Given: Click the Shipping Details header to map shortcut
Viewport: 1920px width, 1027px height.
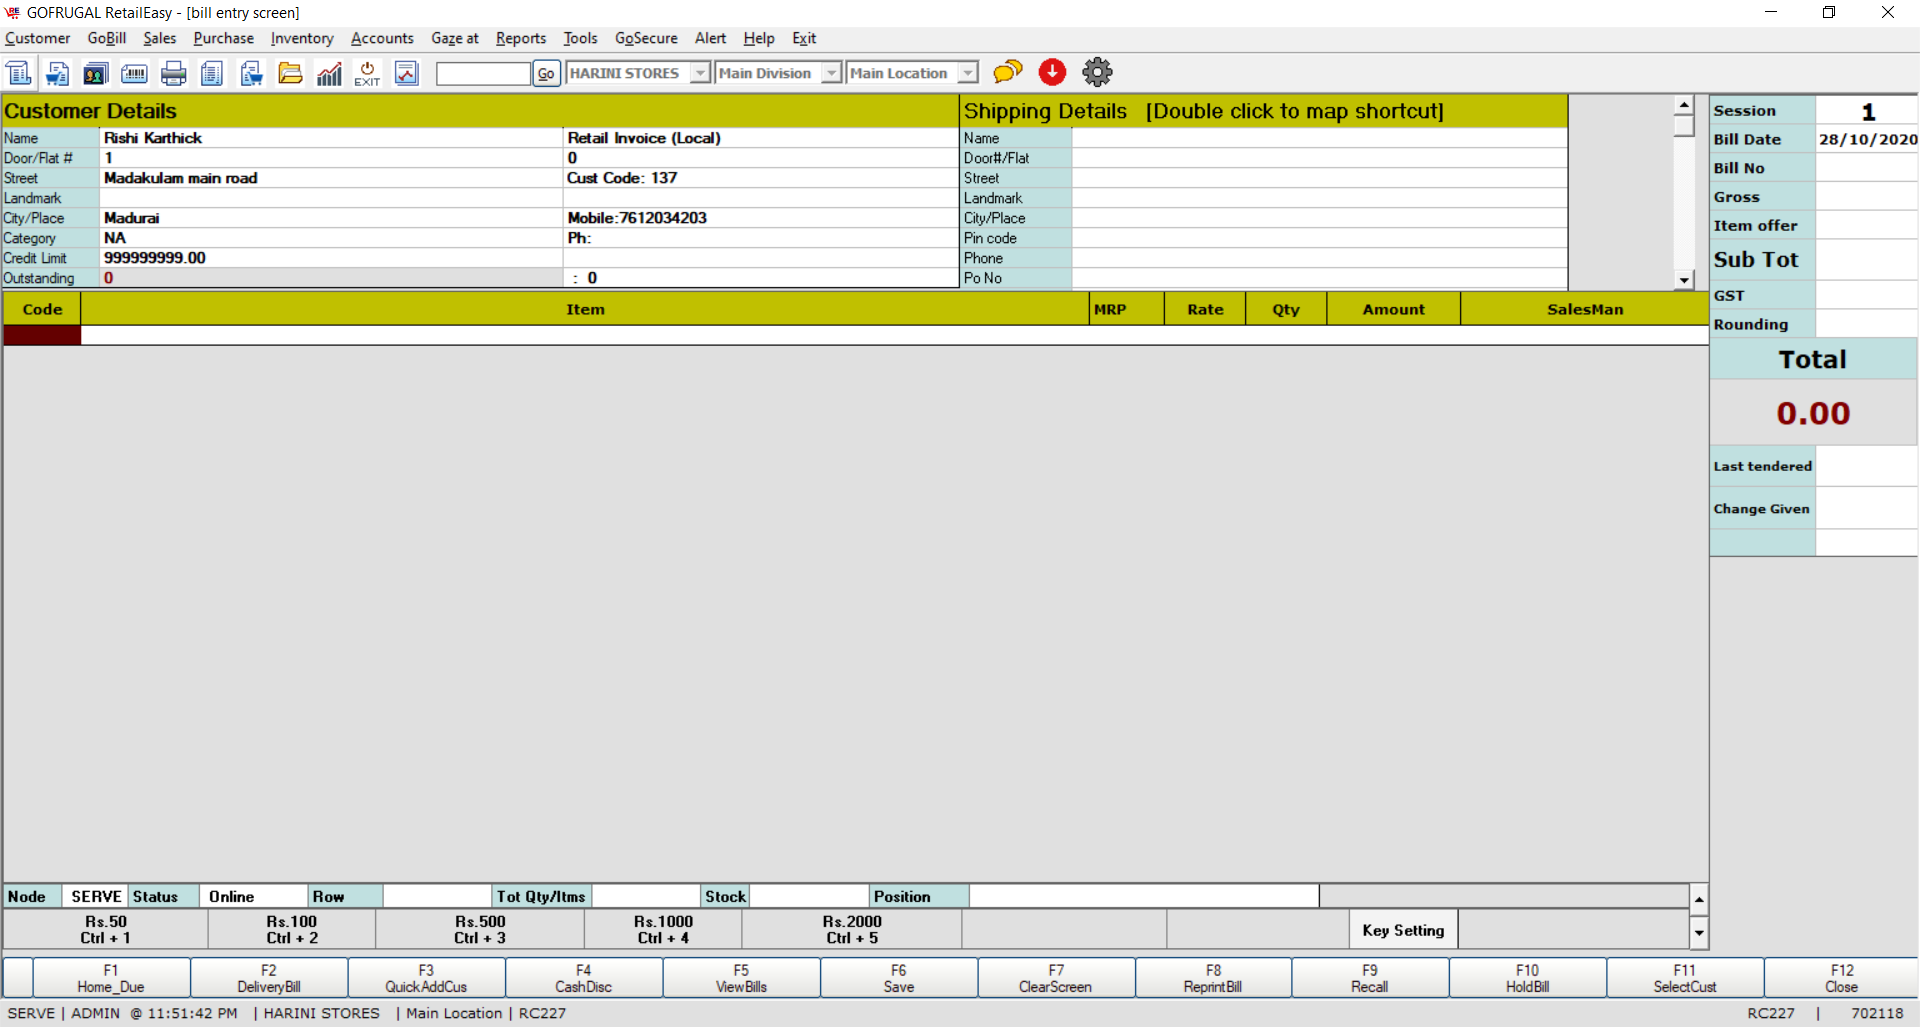Looking at the screenshot, I should pyautogui.click(x=1263, y=111).
